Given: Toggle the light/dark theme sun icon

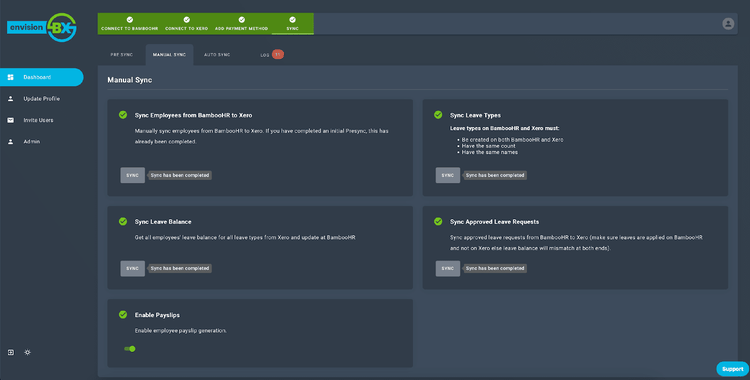Looking at the screenshot, I should (27, 352).
